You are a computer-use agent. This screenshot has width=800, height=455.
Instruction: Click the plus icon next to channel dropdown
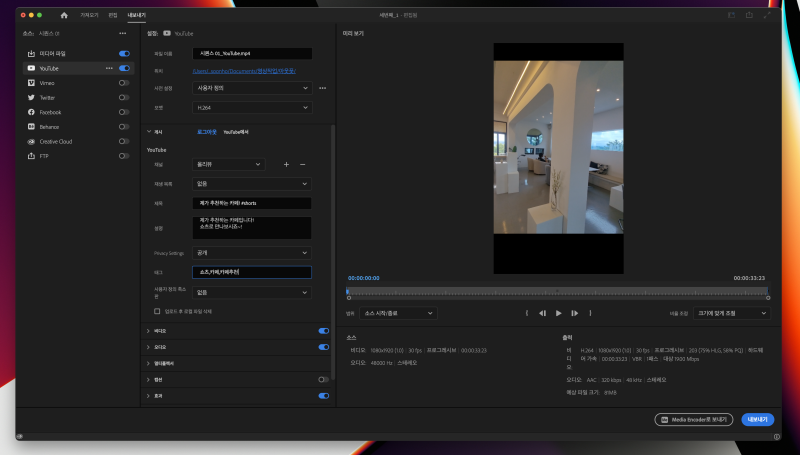tap(286, 164)
